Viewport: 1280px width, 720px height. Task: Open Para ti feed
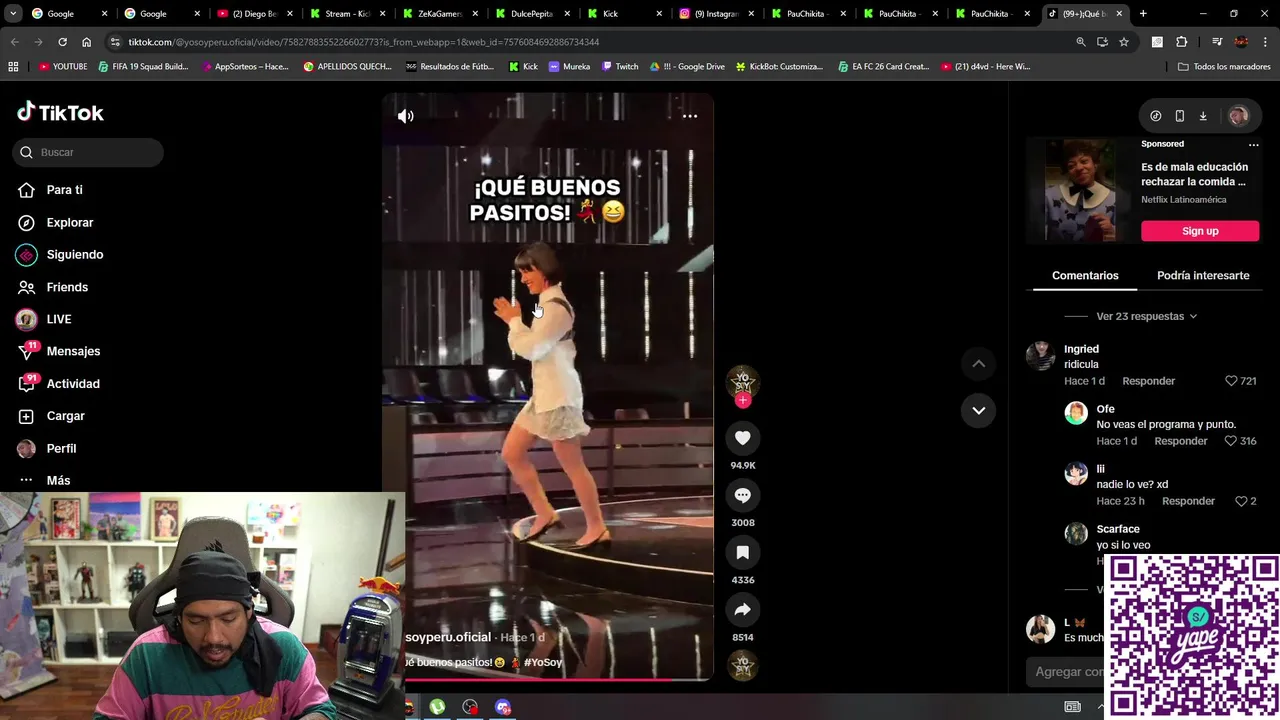point(64,190)
